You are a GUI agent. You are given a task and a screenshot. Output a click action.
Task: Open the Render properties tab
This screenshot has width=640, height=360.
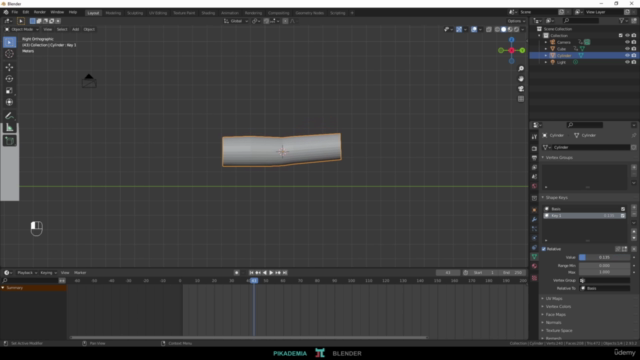click(534, 149)
